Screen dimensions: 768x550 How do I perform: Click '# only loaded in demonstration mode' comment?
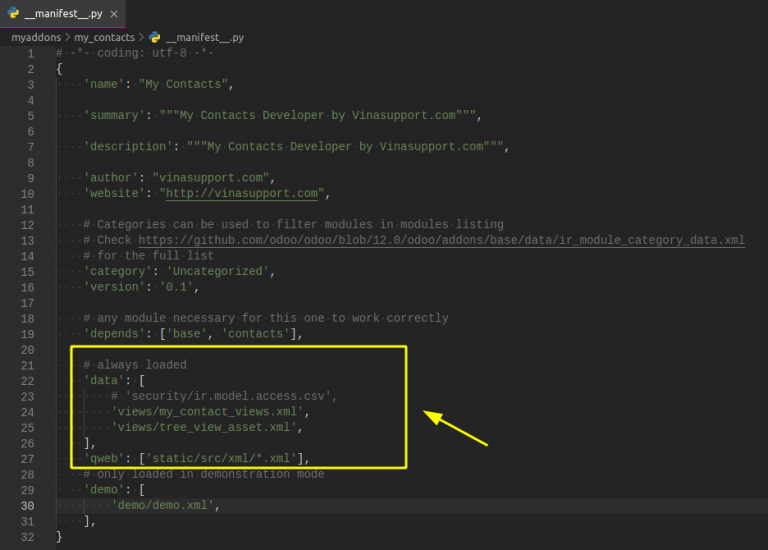point(204,474)
